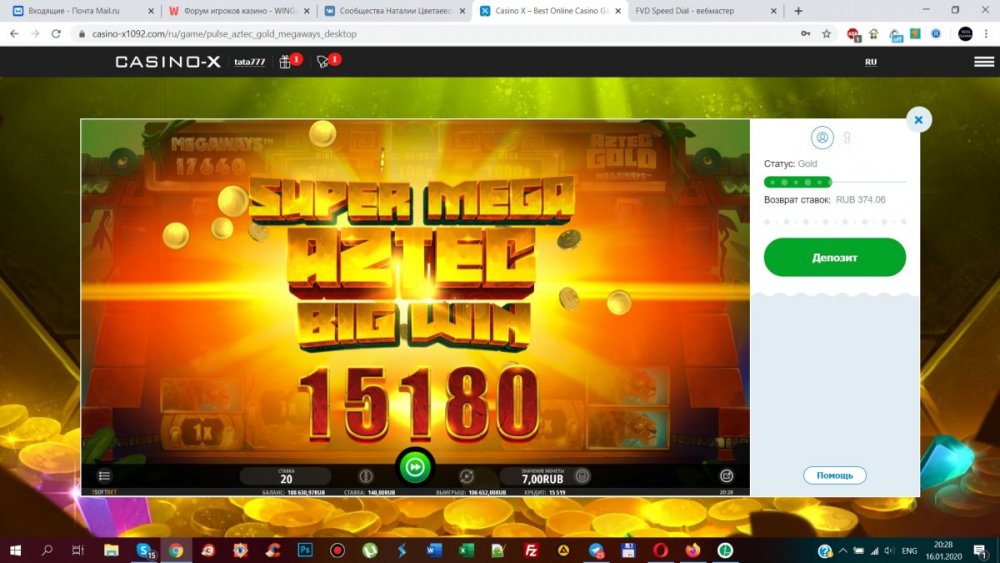Open the trophy notifications icon

pyautogui.click(x=323, y=62)
